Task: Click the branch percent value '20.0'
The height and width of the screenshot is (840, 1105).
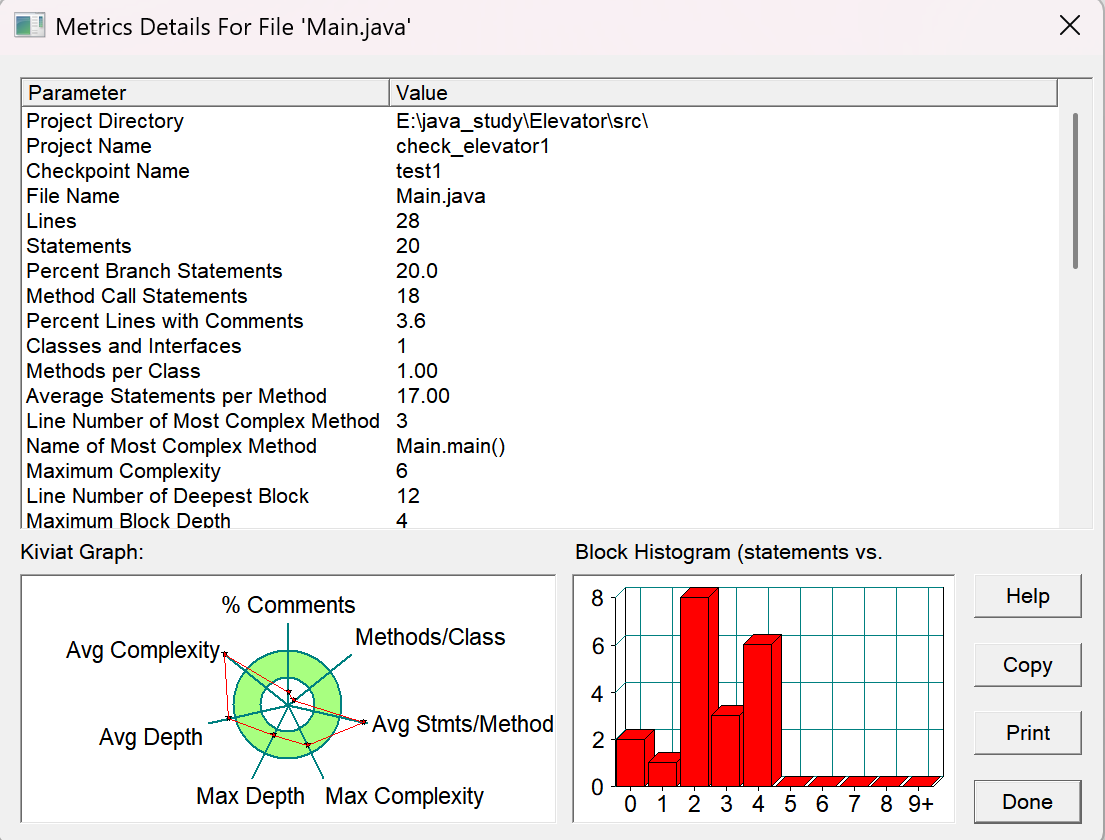Action: coord(416,271)
